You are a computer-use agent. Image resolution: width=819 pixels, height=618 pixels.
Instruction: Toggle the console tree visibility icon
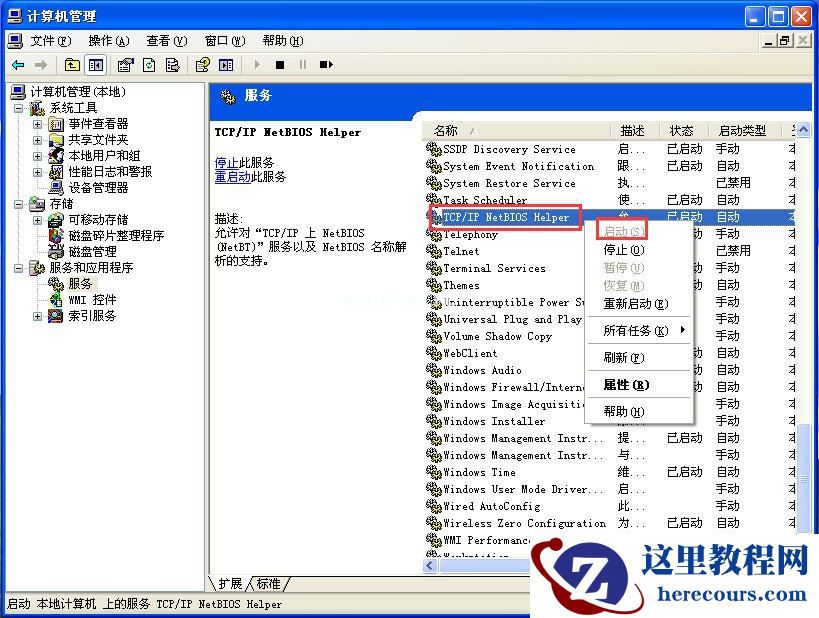tap(95, 64)
